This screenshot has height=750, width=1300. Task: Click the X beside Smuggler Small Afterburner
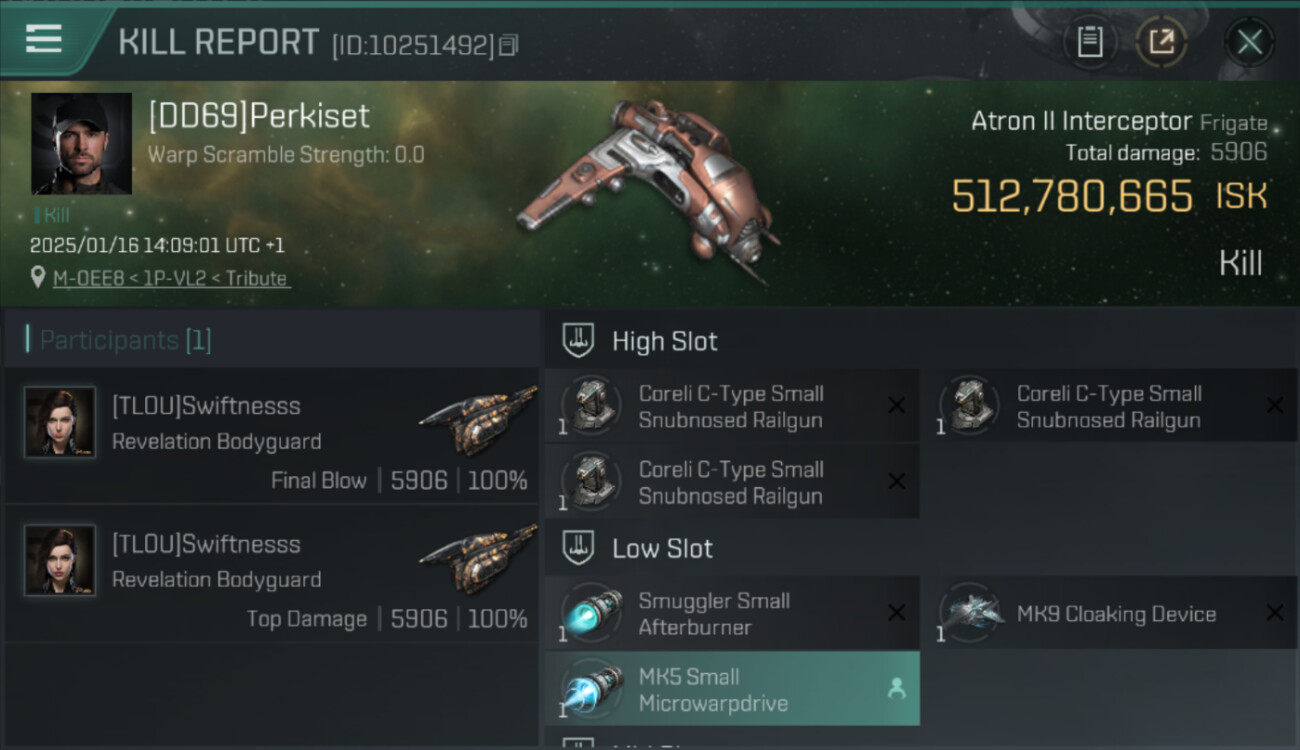(x=897, y=613)
